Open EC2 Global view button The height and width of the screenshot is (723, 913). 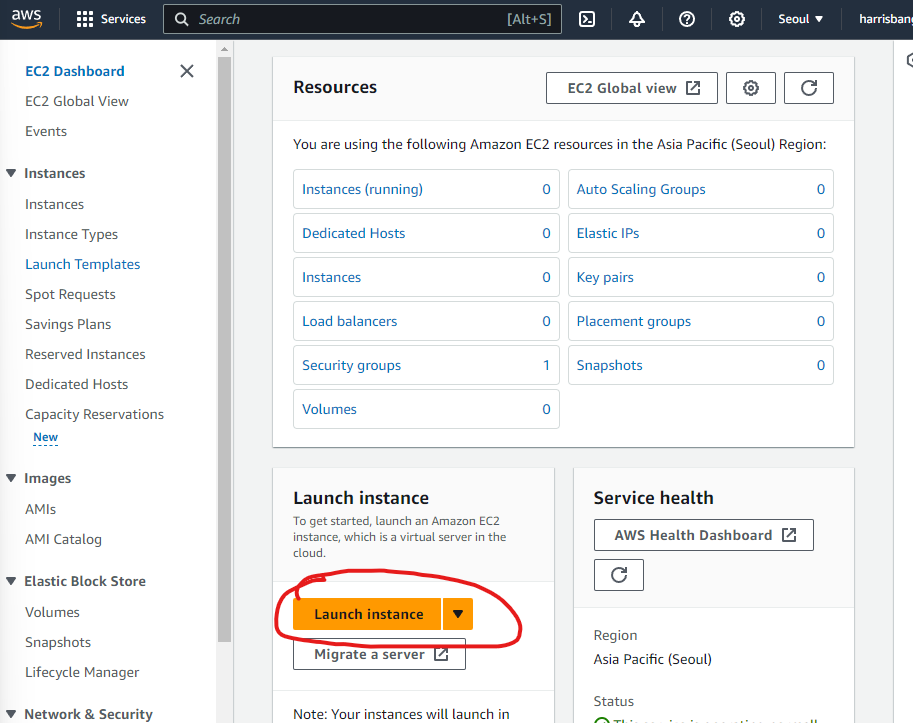pos(632,88)
